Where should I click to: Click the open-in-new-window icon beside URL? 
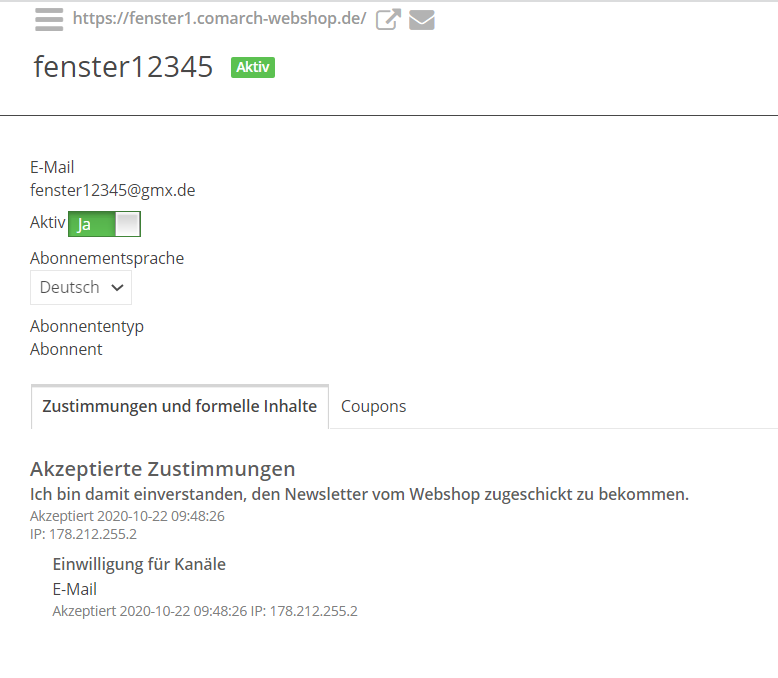click(388, 20)
